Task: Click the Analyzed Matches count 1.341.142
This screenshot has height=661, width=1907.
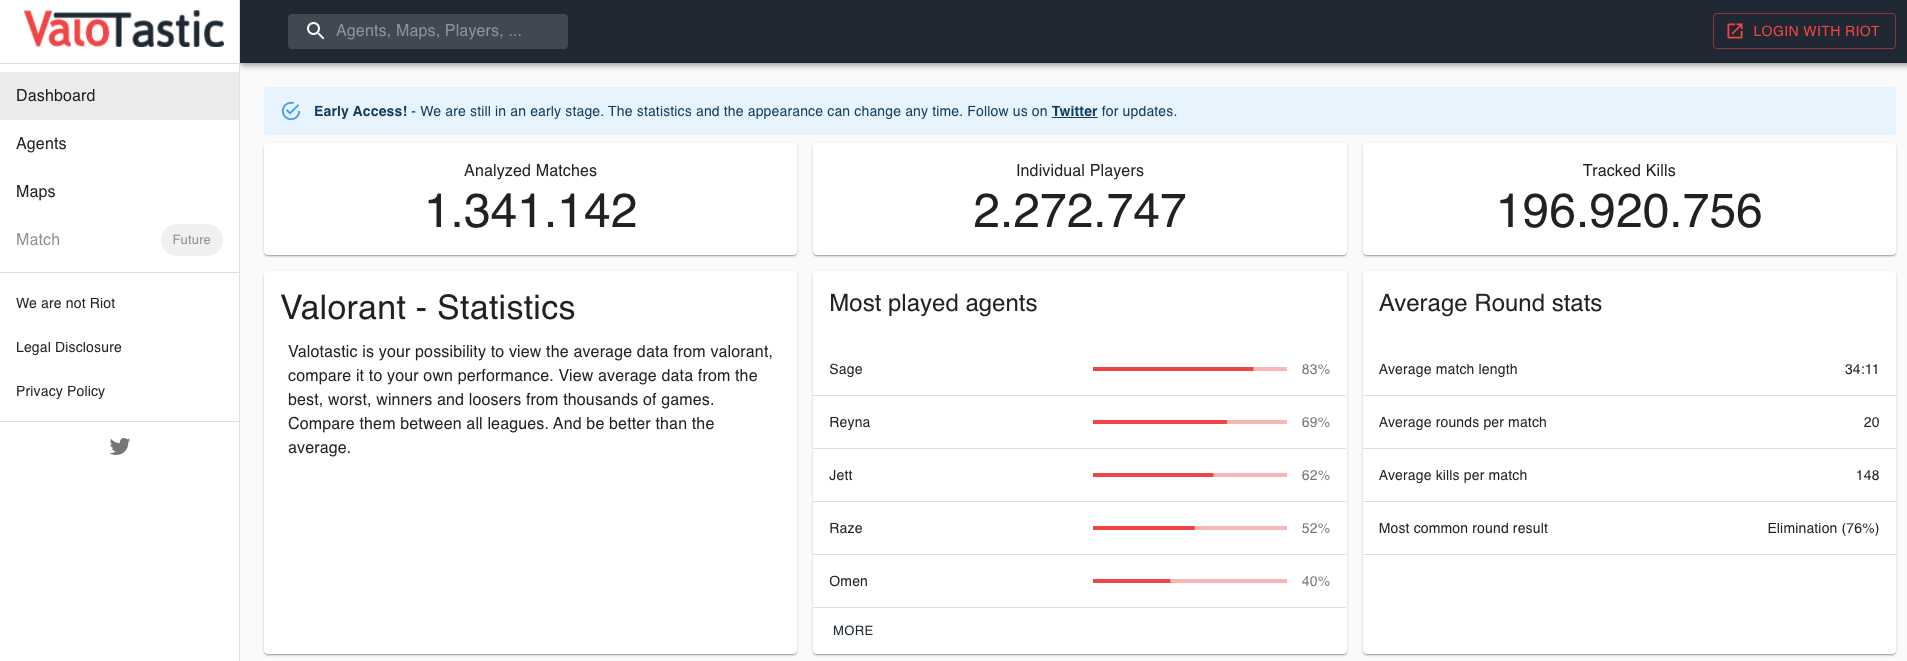Action: [x=531, y=211]
